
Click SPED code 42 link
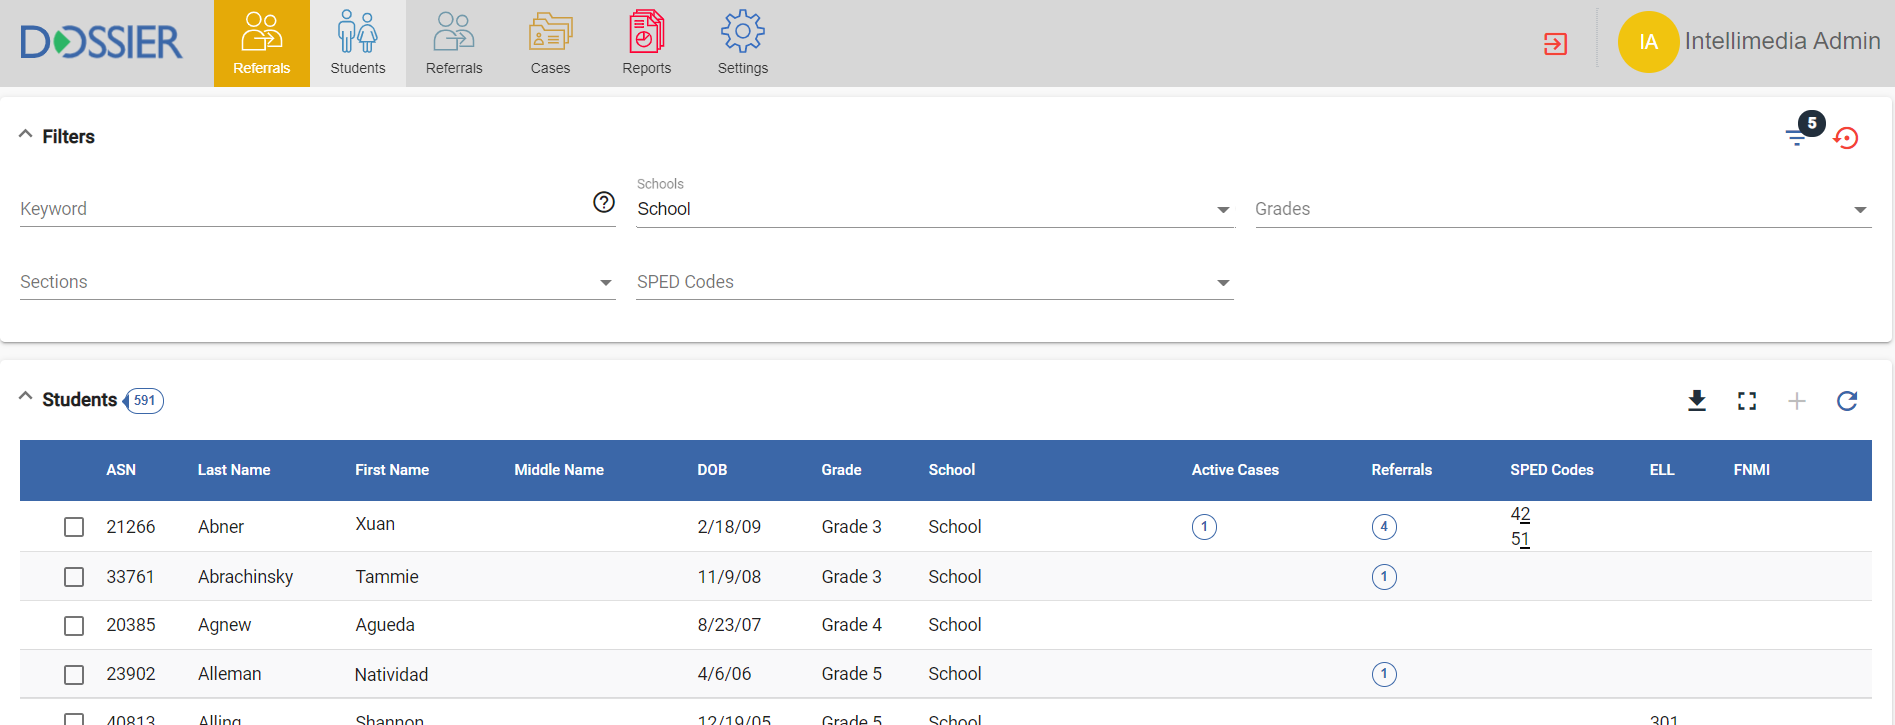tap(1520, 514)
